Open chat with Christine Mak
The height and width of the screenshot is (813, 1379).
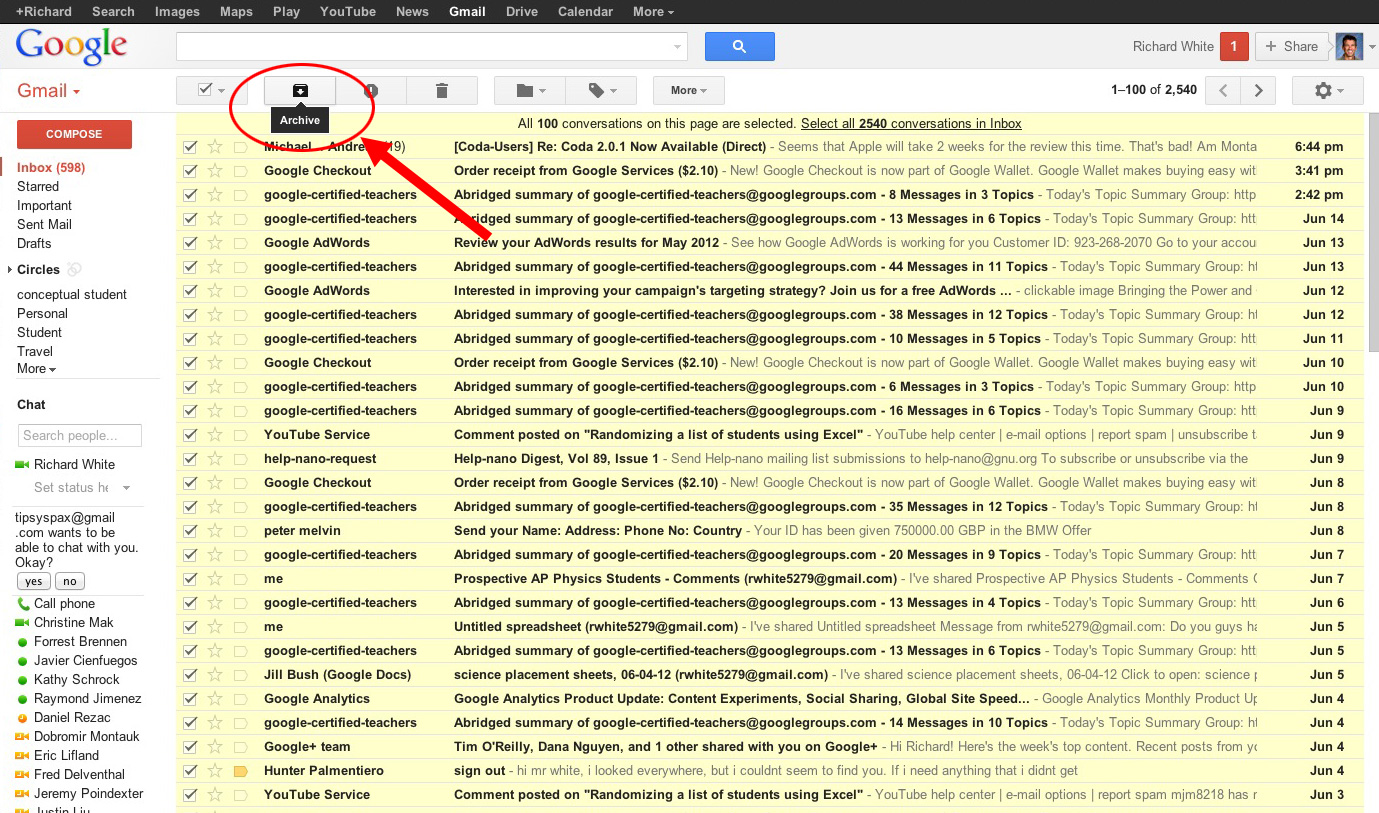[x=74, y=622]
